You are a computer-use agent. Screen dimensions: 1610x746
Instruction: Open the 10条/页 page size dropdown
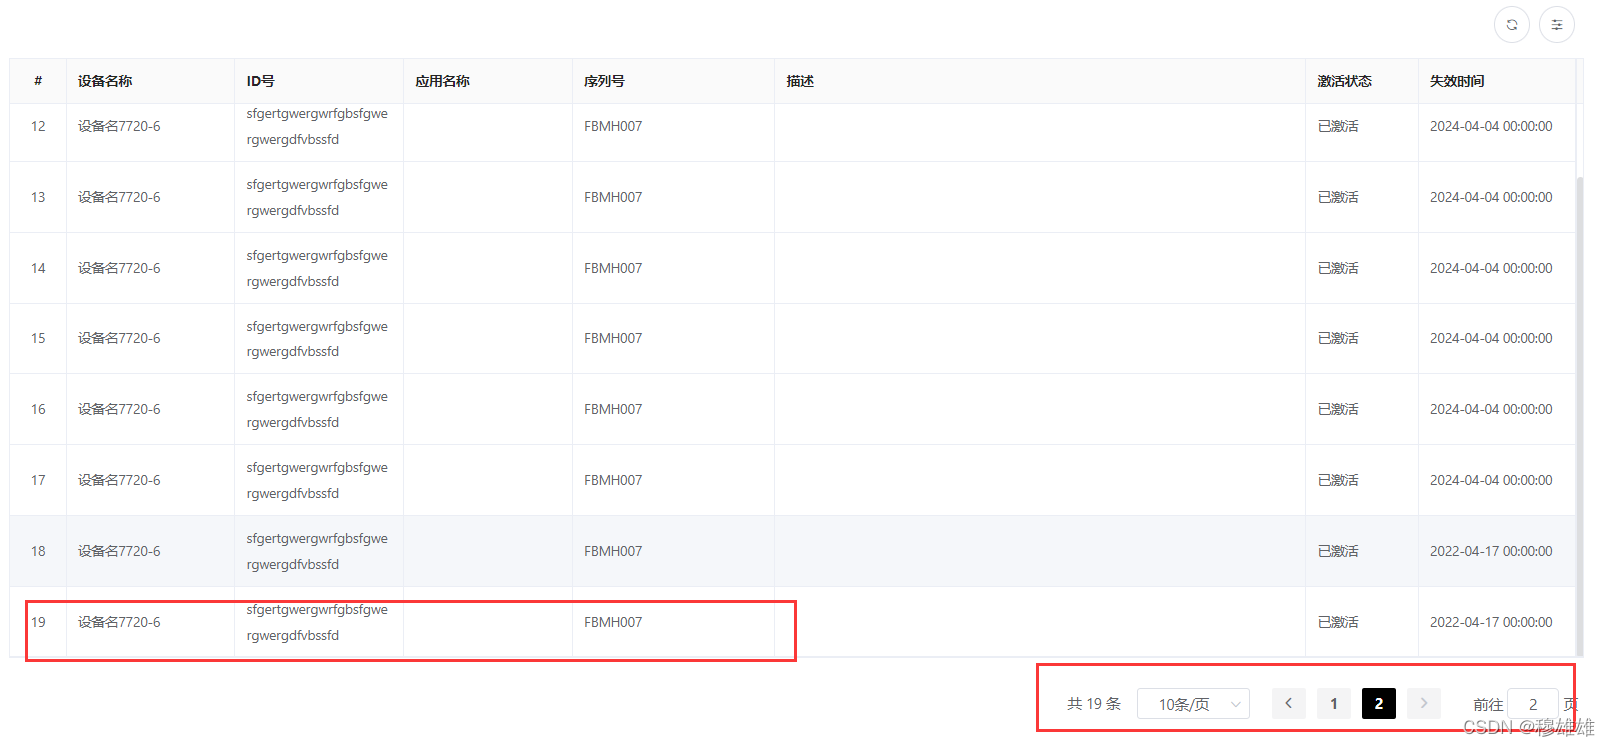tap(1194, 704)
